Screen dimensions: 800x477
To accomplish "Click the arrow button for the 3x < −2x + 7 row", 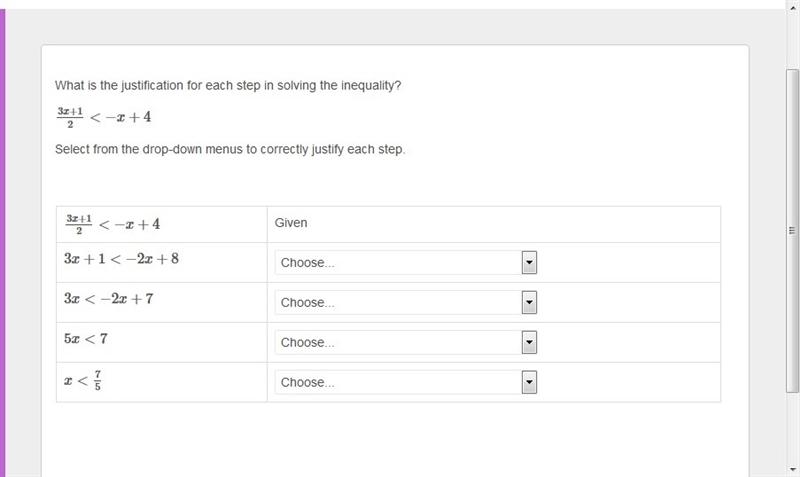I will 529,303.
